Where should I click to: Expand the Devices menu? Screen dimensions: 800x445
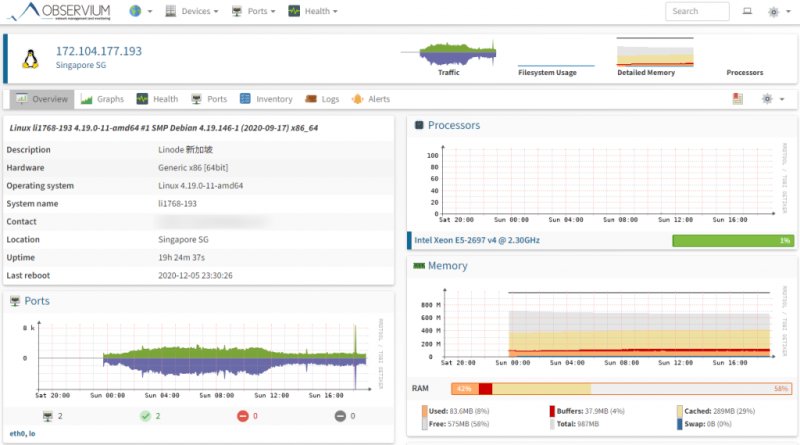(x=192, y=11)
